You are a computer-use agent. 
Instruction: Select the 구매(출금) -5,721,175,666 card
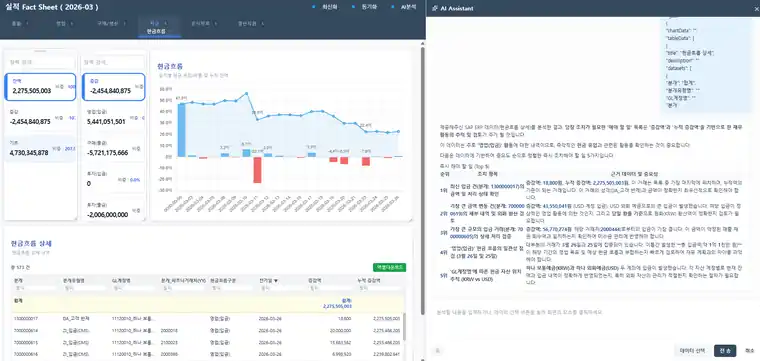(113, 149)
